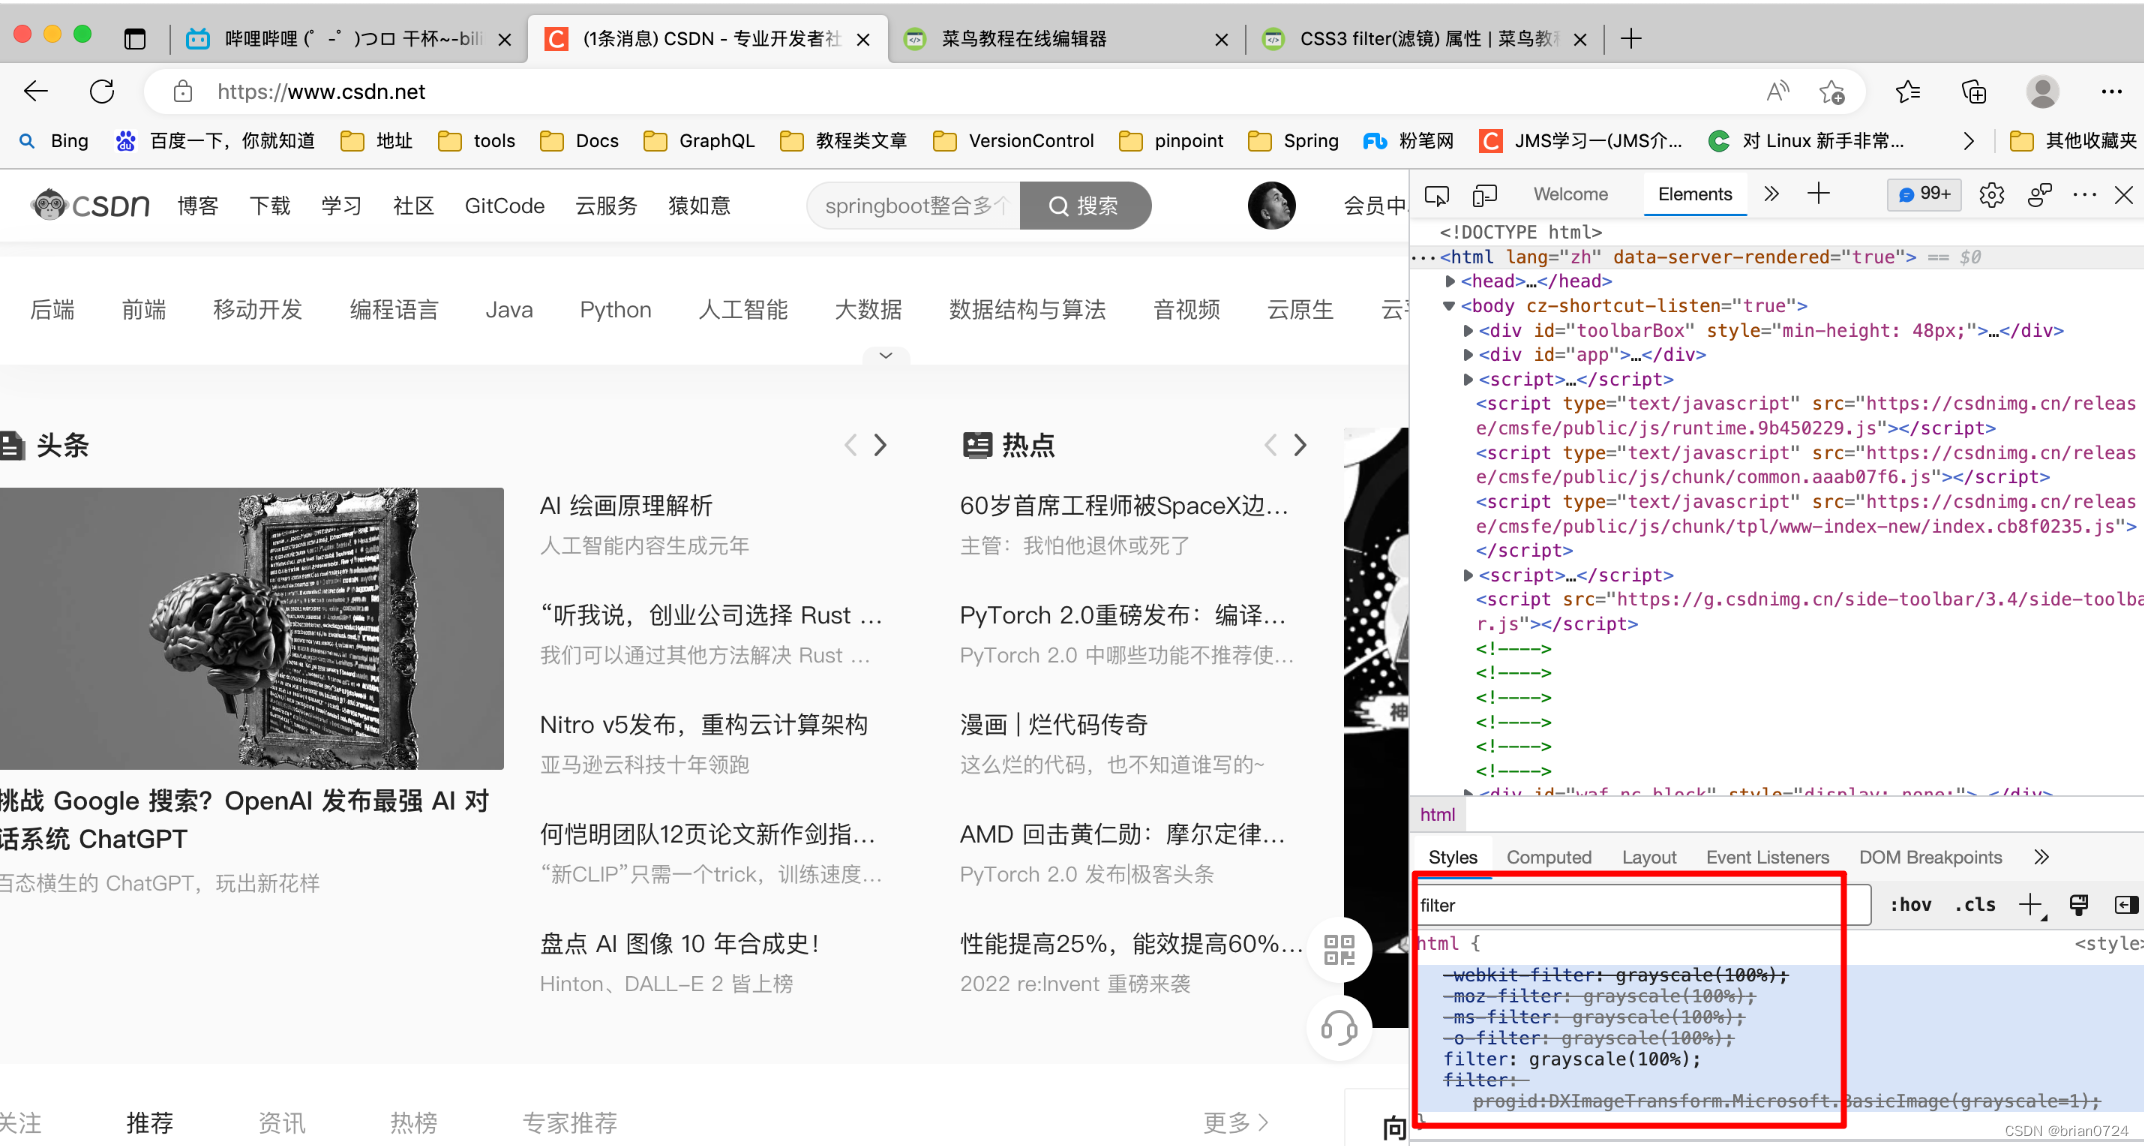This screenshot has height=1146, width=2144.
Task: Toggle element classes with .cls
Action: click(x=1974, y=905)
